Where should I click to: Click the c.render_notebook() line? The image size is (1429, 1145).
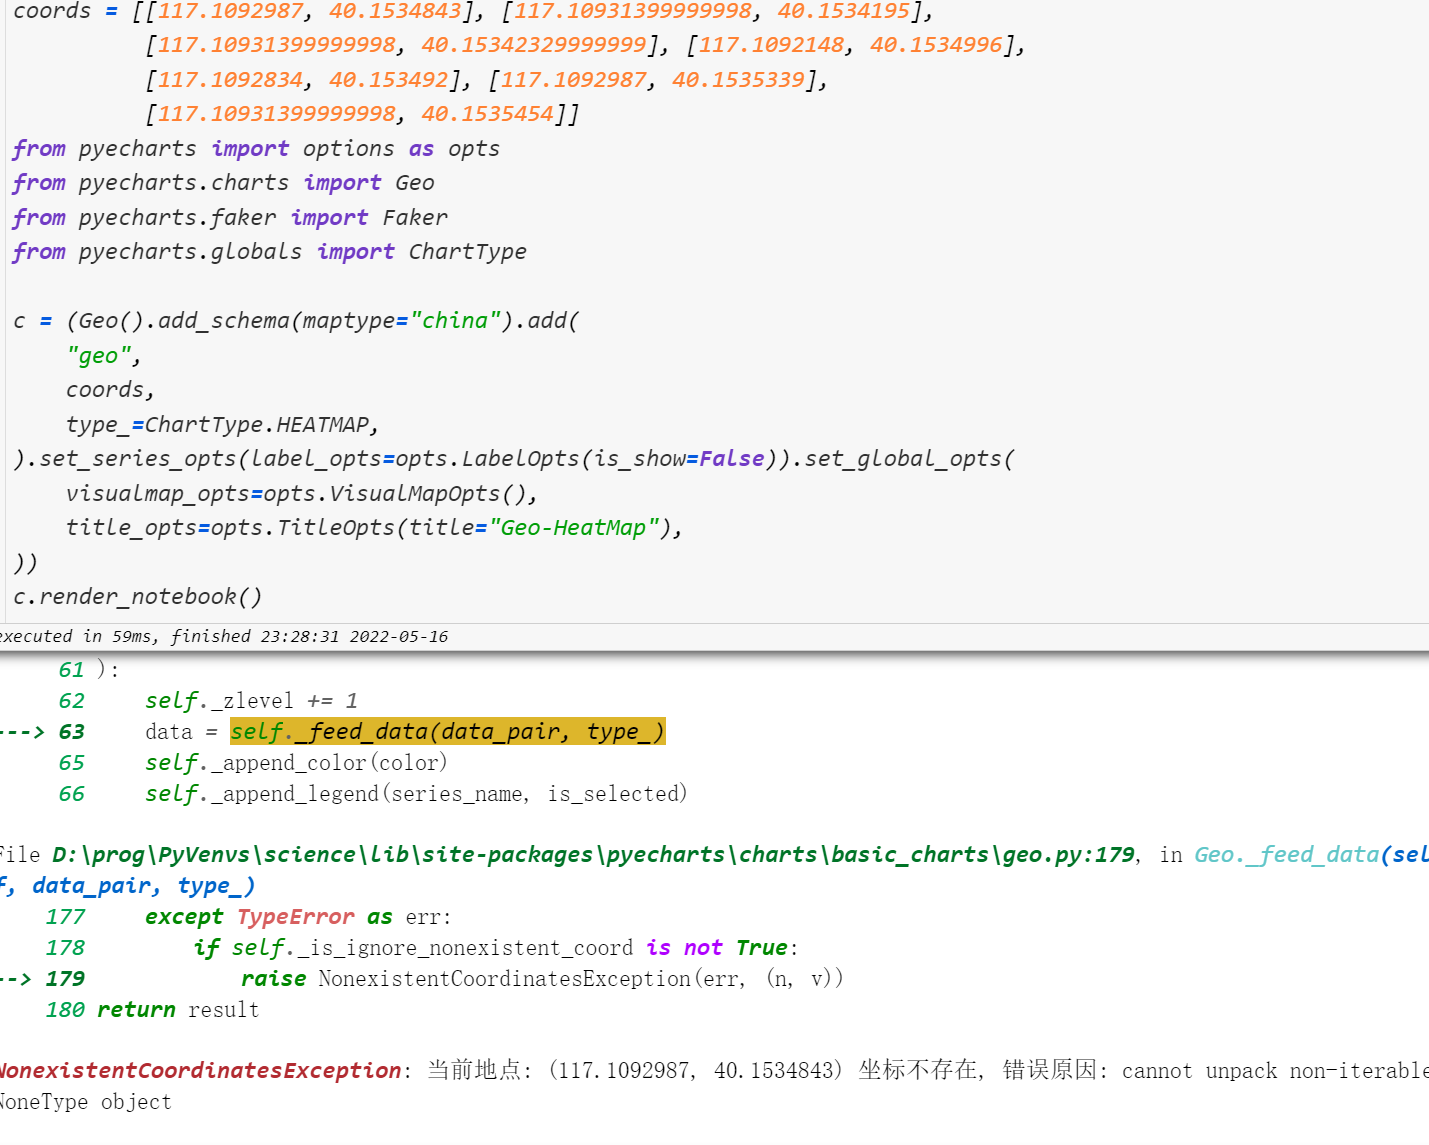(138, 596)
